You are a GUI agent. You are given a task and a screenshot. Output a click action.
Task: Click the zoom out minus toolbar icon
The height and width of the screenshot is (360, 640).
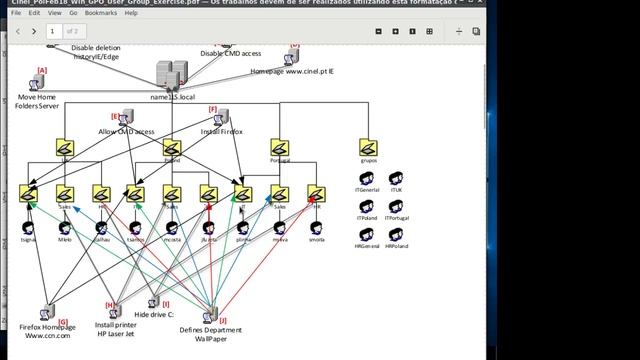pos(379,31)
